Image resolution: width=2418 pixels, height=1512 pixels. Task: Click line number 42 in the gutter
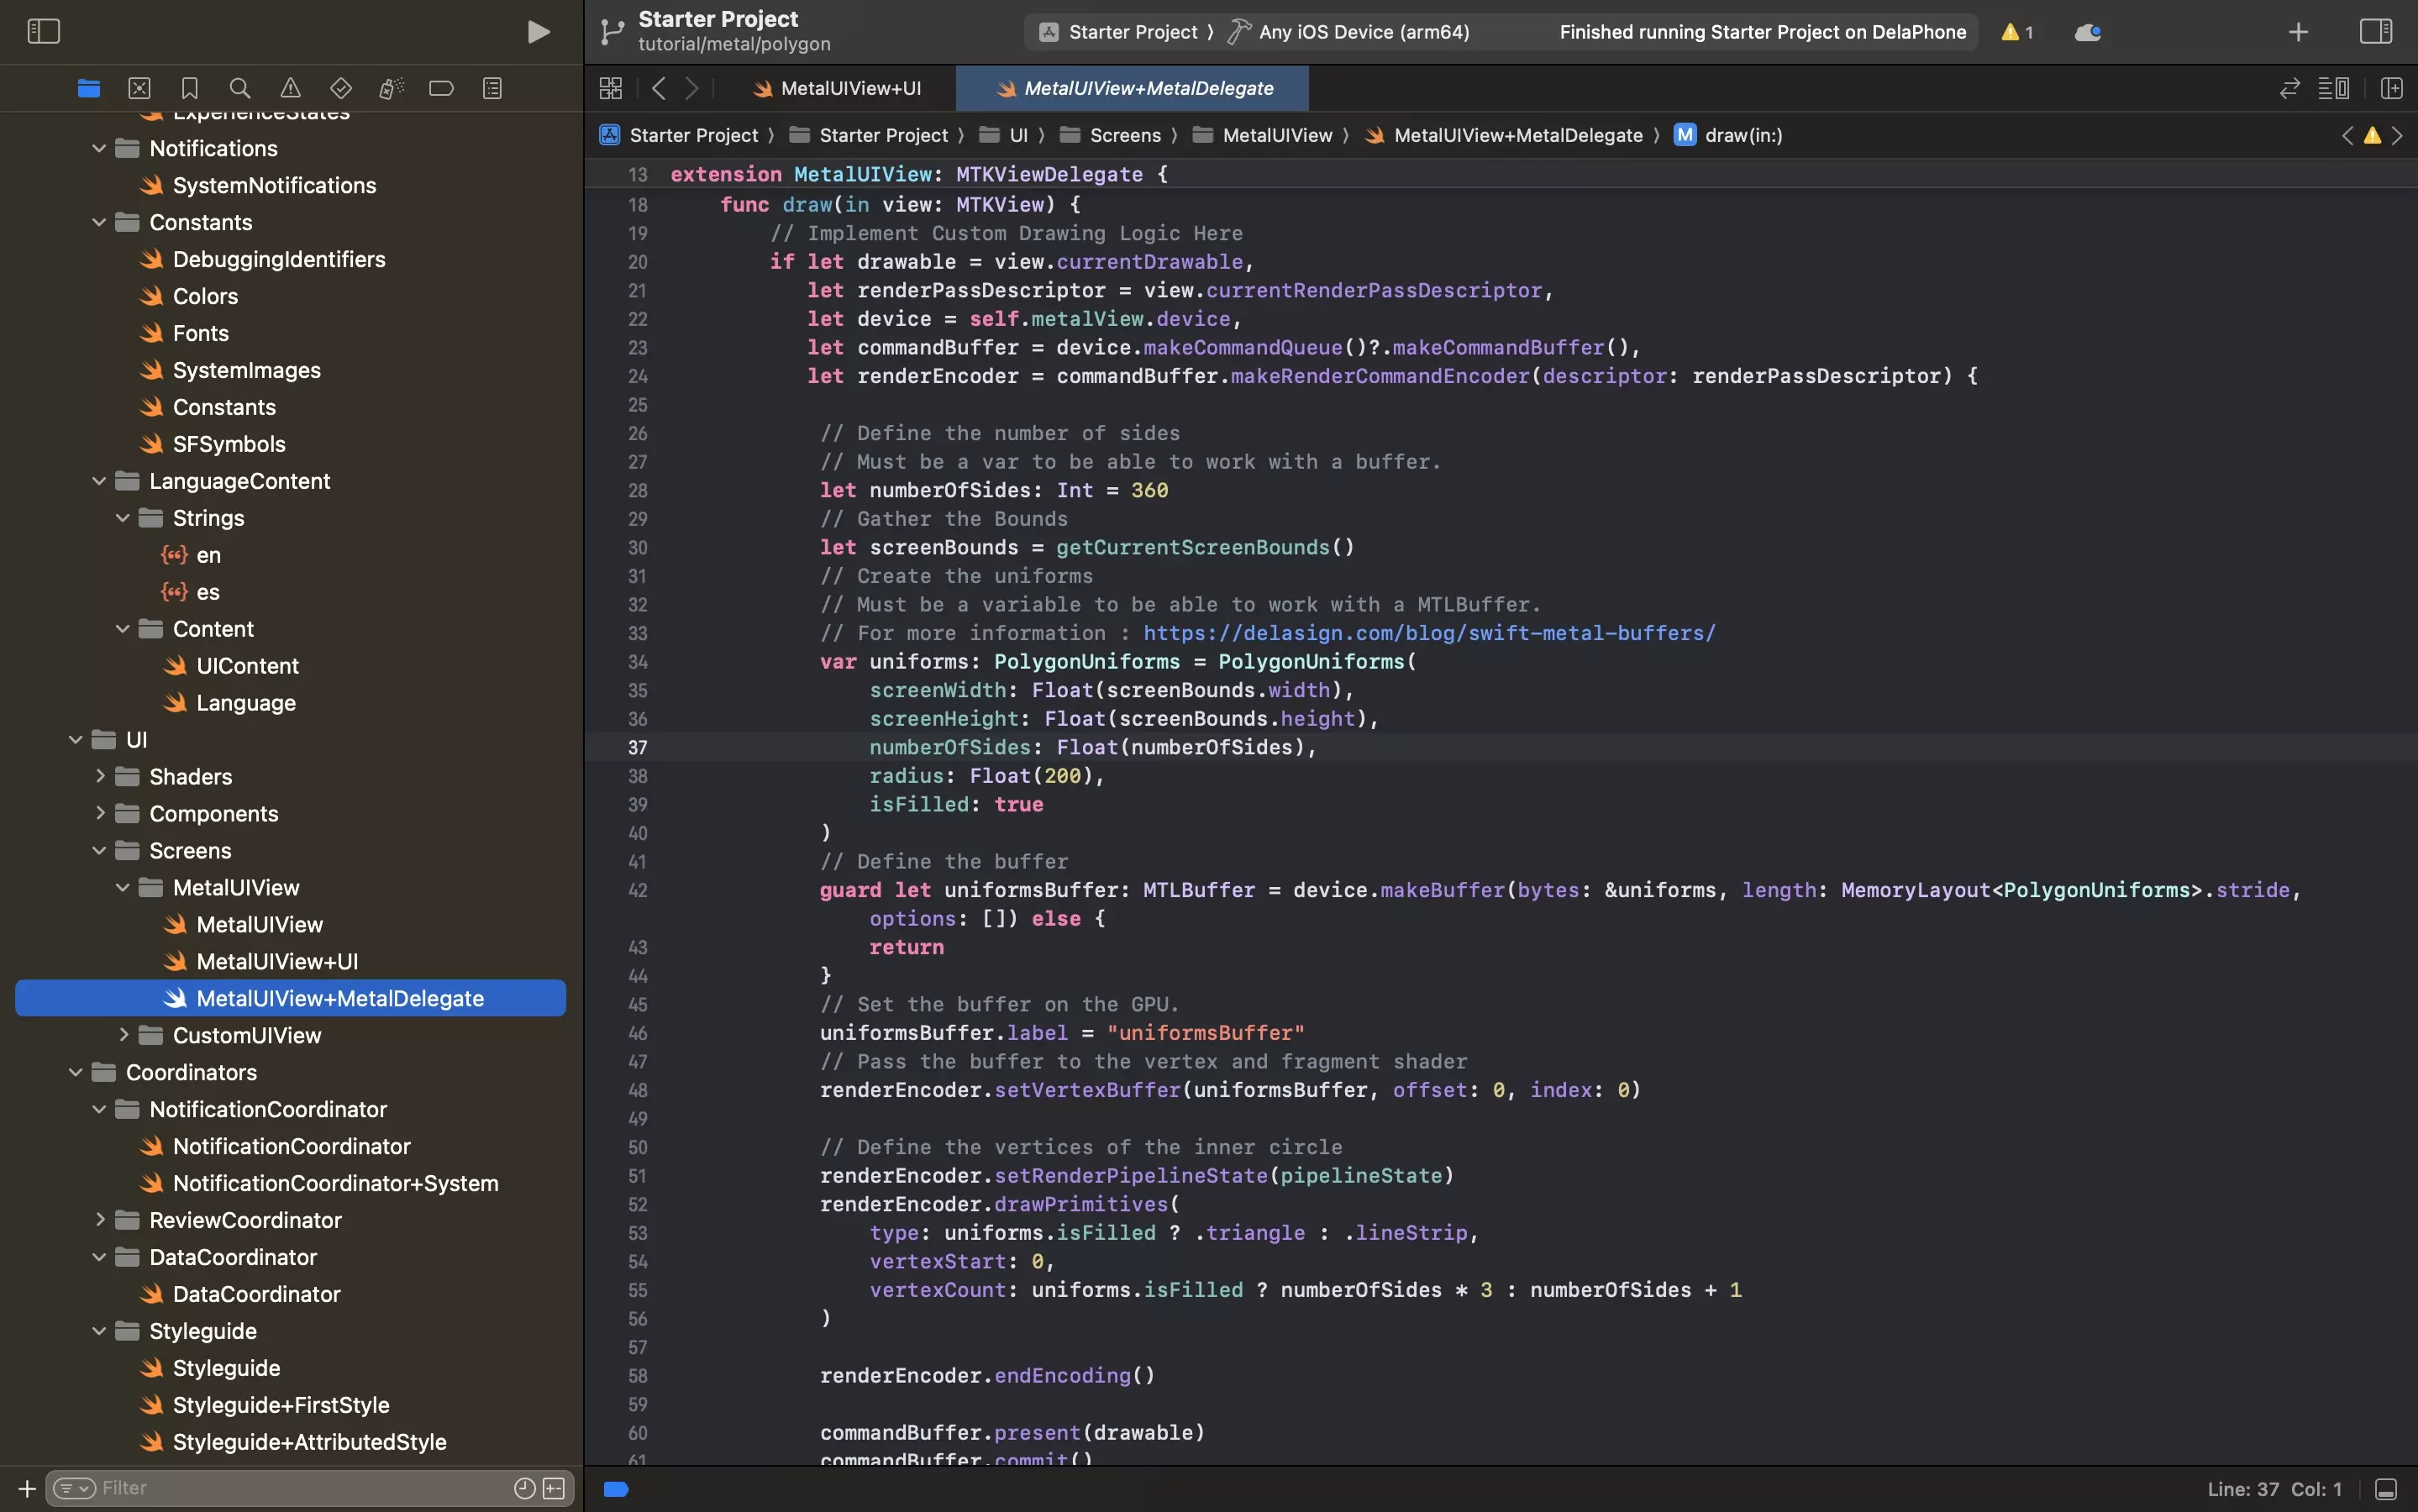coord(637,890)
